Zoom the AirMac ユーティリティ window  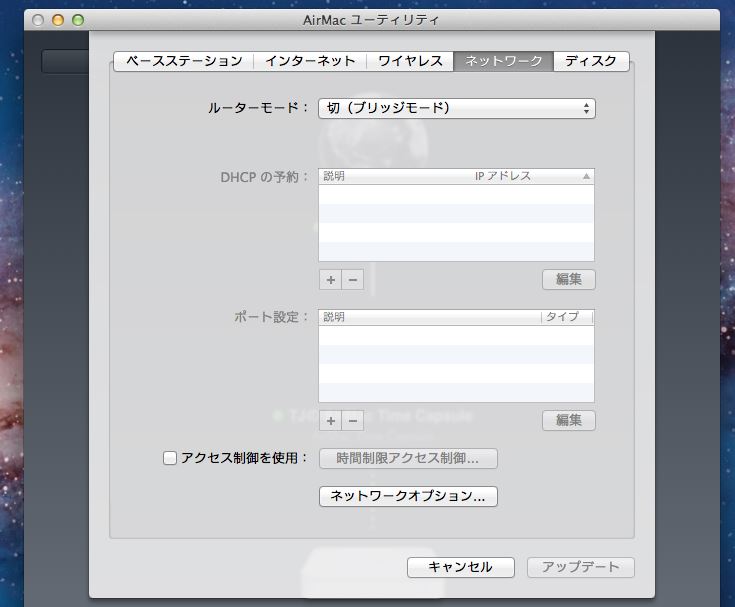click(x=78, y=20)
